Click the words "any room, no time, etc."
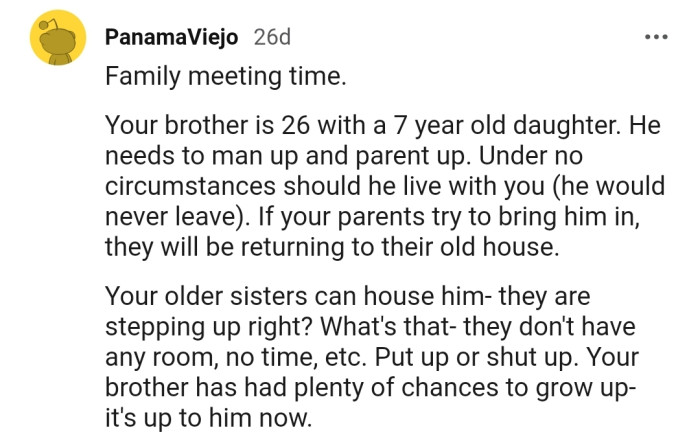The image size is (700, 439). coord(235,357)
